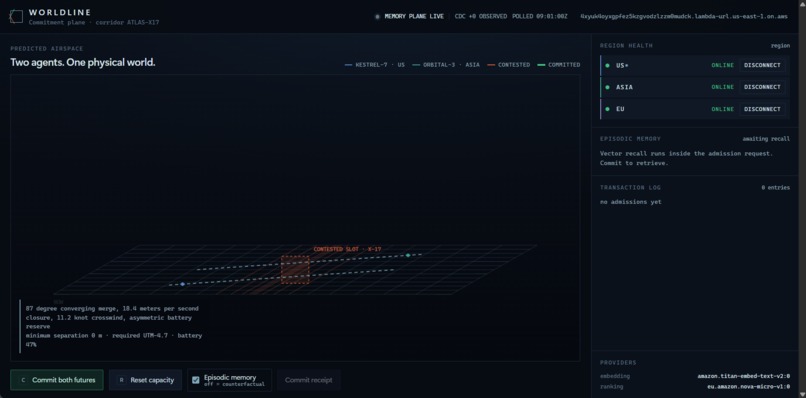Click the 'PROVIDERS' section header
Viewport: 806px width, 398px height.
(618, 363)
